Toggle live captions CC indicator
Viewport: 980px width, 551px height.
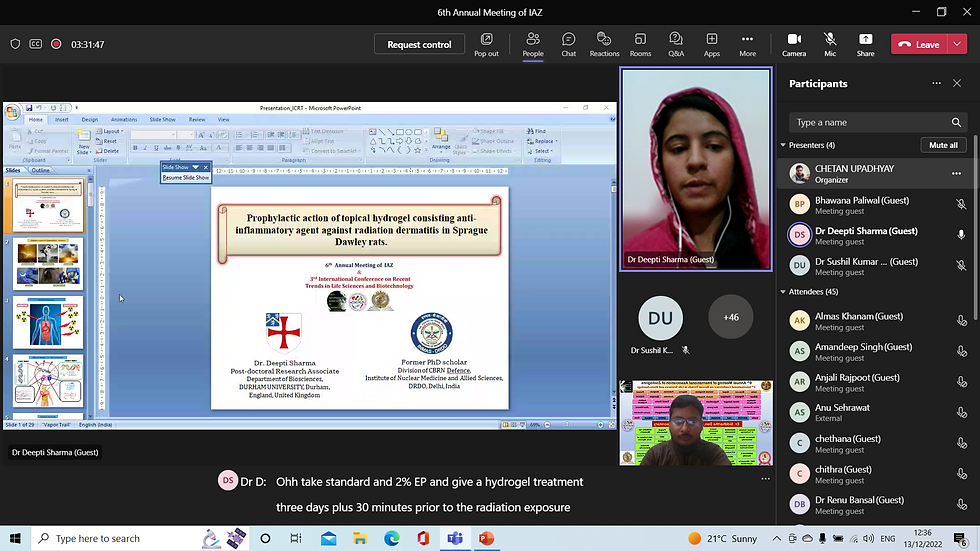36,45
